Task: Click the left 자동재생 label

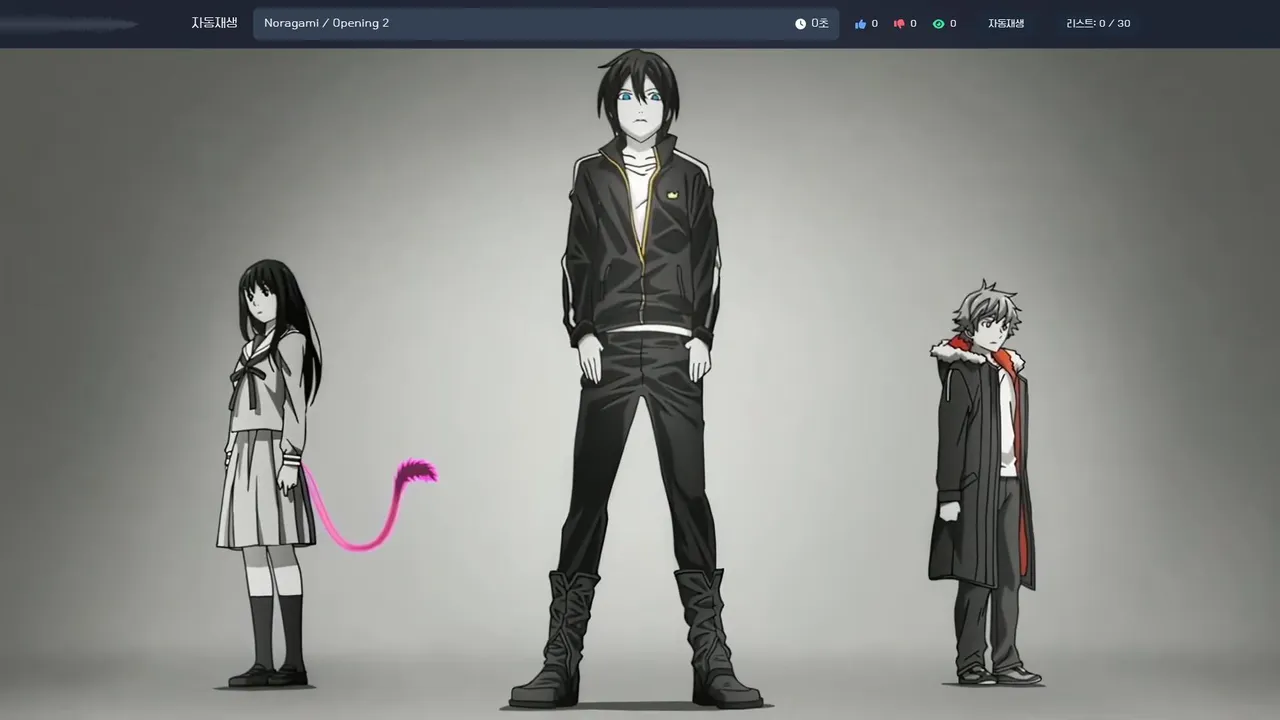Action: click(x=214, y=23)
